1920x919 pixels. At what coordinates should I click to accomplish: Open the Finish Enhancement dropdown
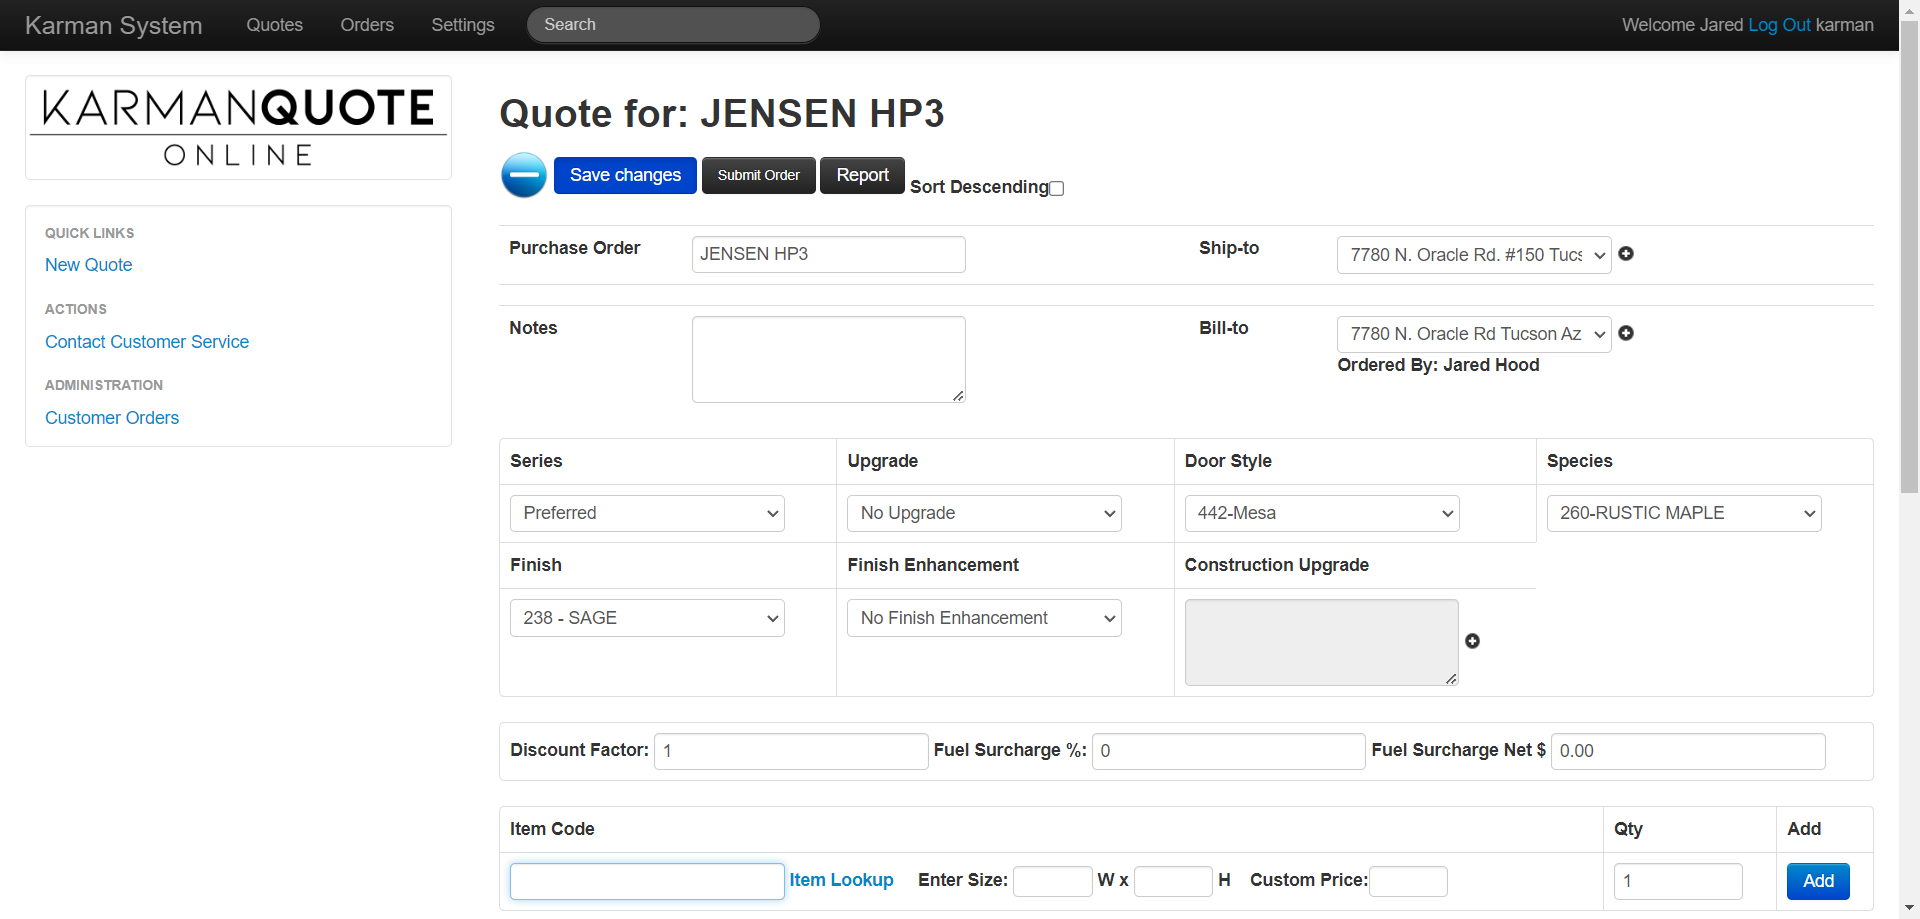[x=984, y=618]
